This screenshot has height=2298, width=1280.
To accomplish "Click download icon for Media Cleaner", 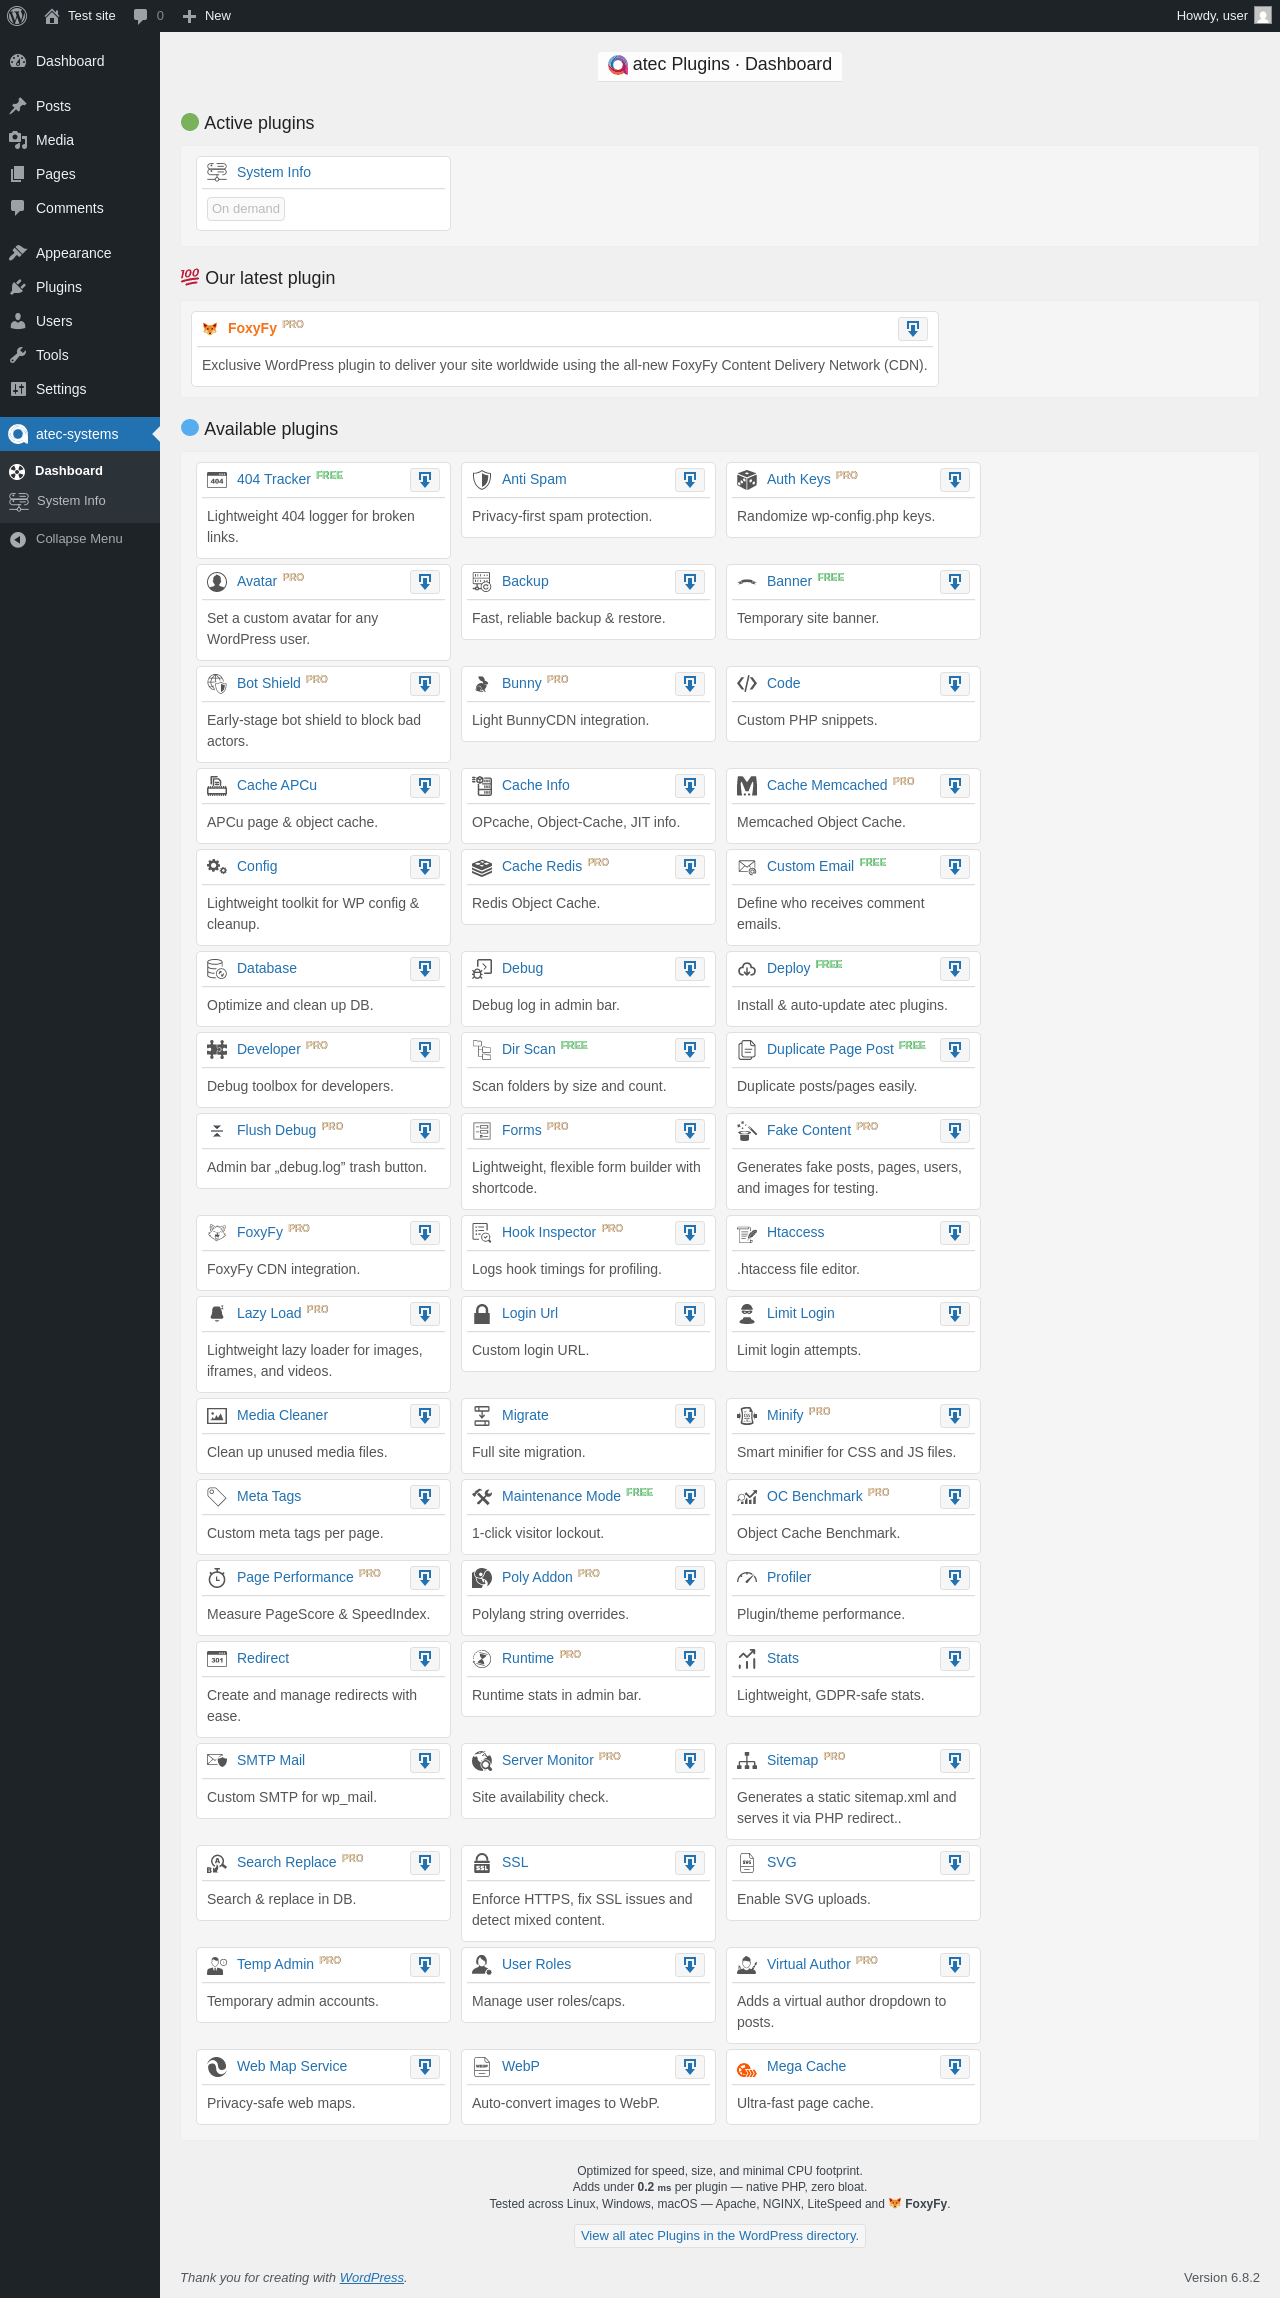I will click(425, 1416).
